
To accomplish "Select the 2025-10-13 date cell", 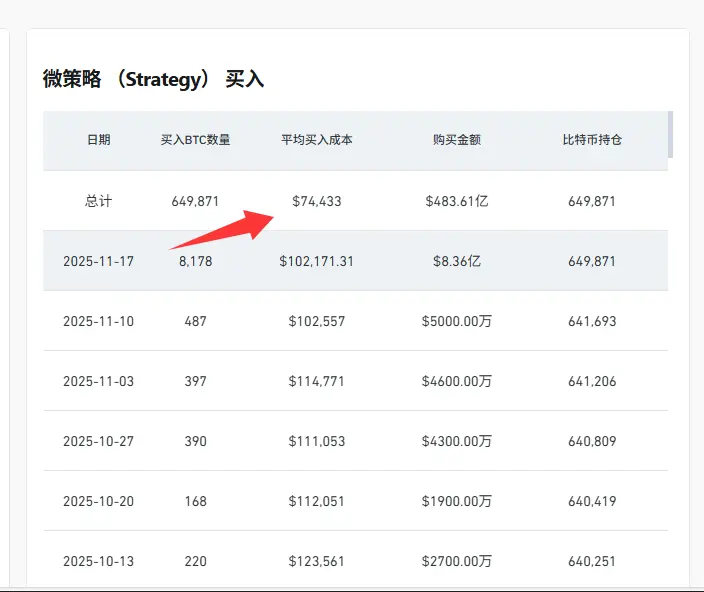I will point(98,561).
